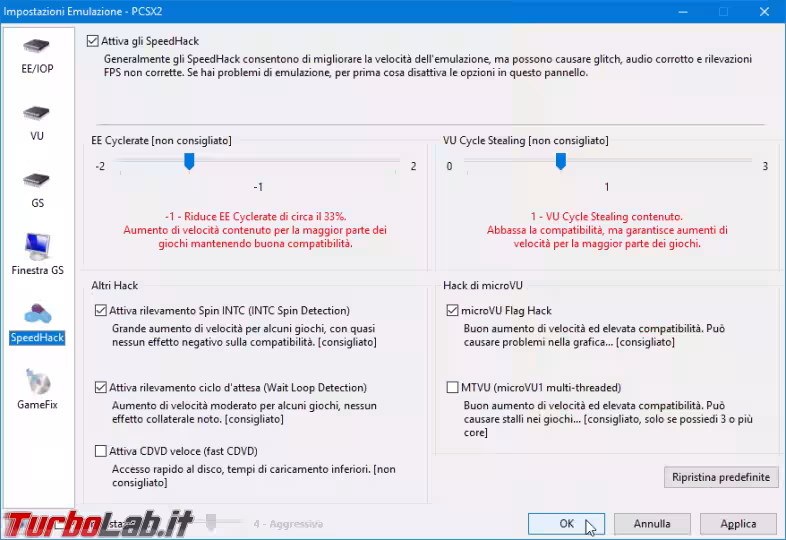The height and width of the screenshot is (540, 786).
Task: Click the EE/IOP label in sidebar
Action: pos(37,69)
